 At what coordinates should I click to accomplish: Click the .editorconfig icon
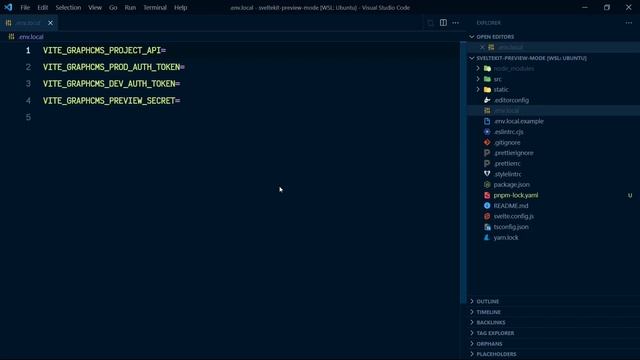click(x=487, y=100)
